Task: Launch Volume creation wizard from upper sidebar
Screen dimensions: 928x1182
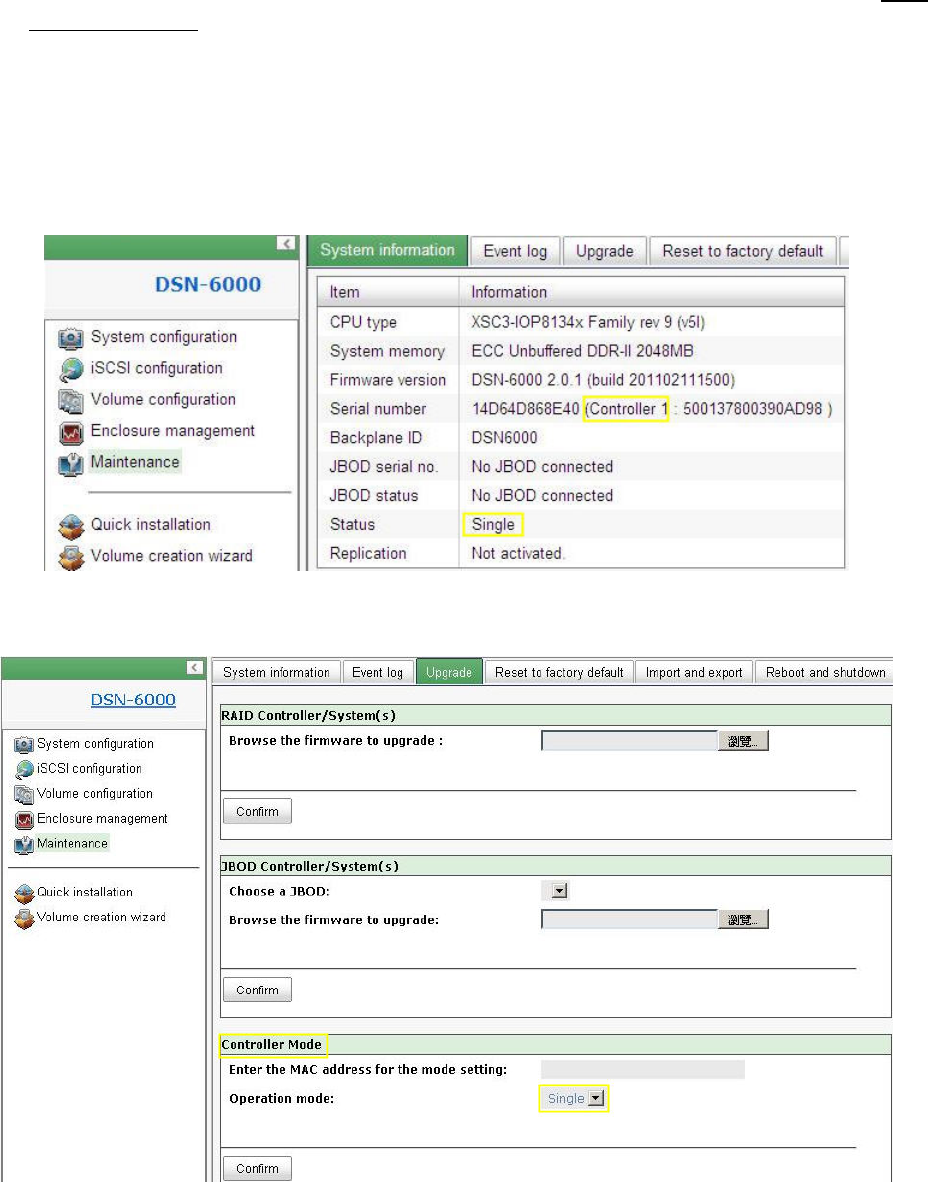Action: point(172,556)
